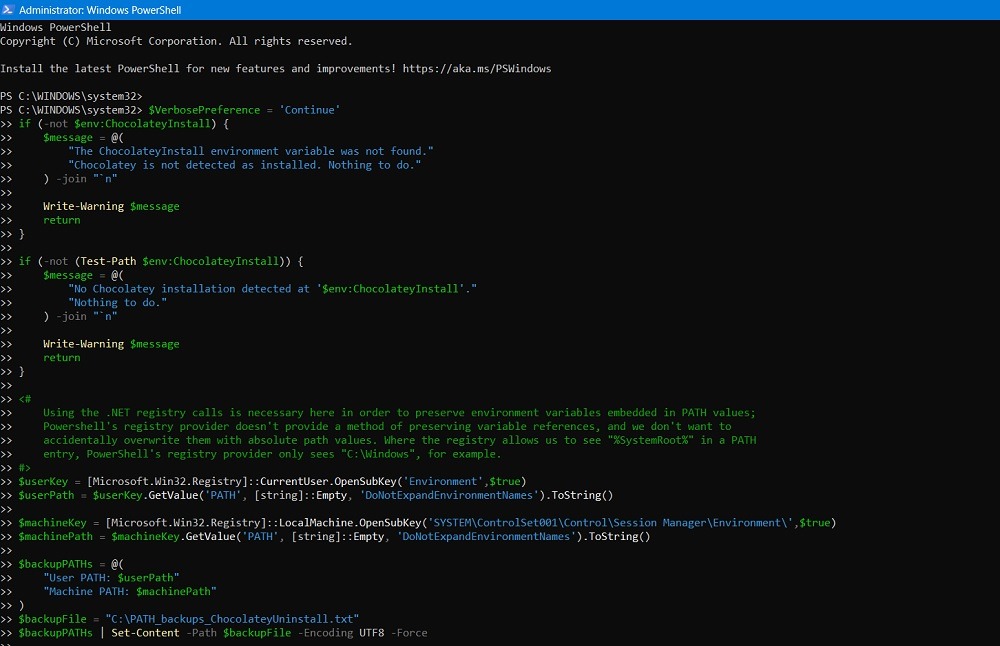
Task: Click the Copyright Microsoft Corporation line
Action: pos(180,41)
